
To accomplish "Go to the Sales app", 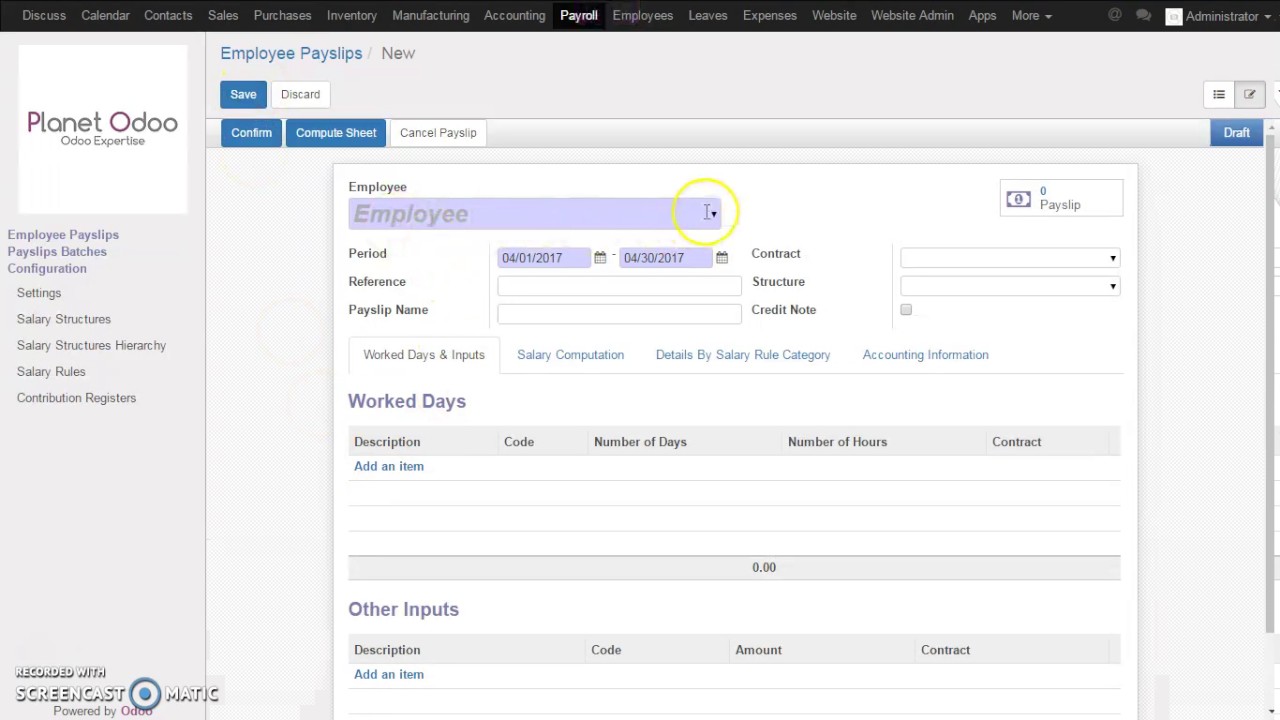I will click(223, 16).
